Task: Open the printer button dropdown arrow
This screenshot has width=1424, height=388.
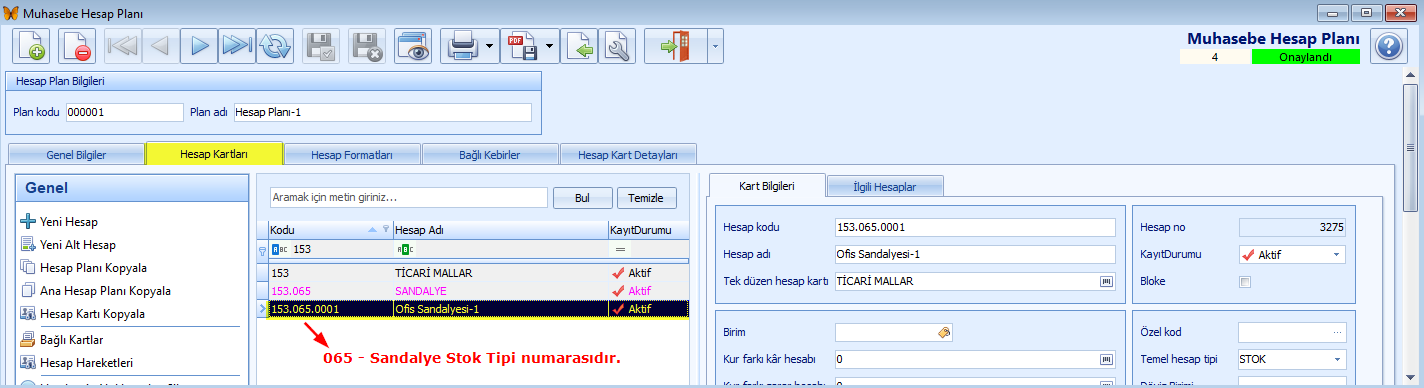Action: point(489,46)
